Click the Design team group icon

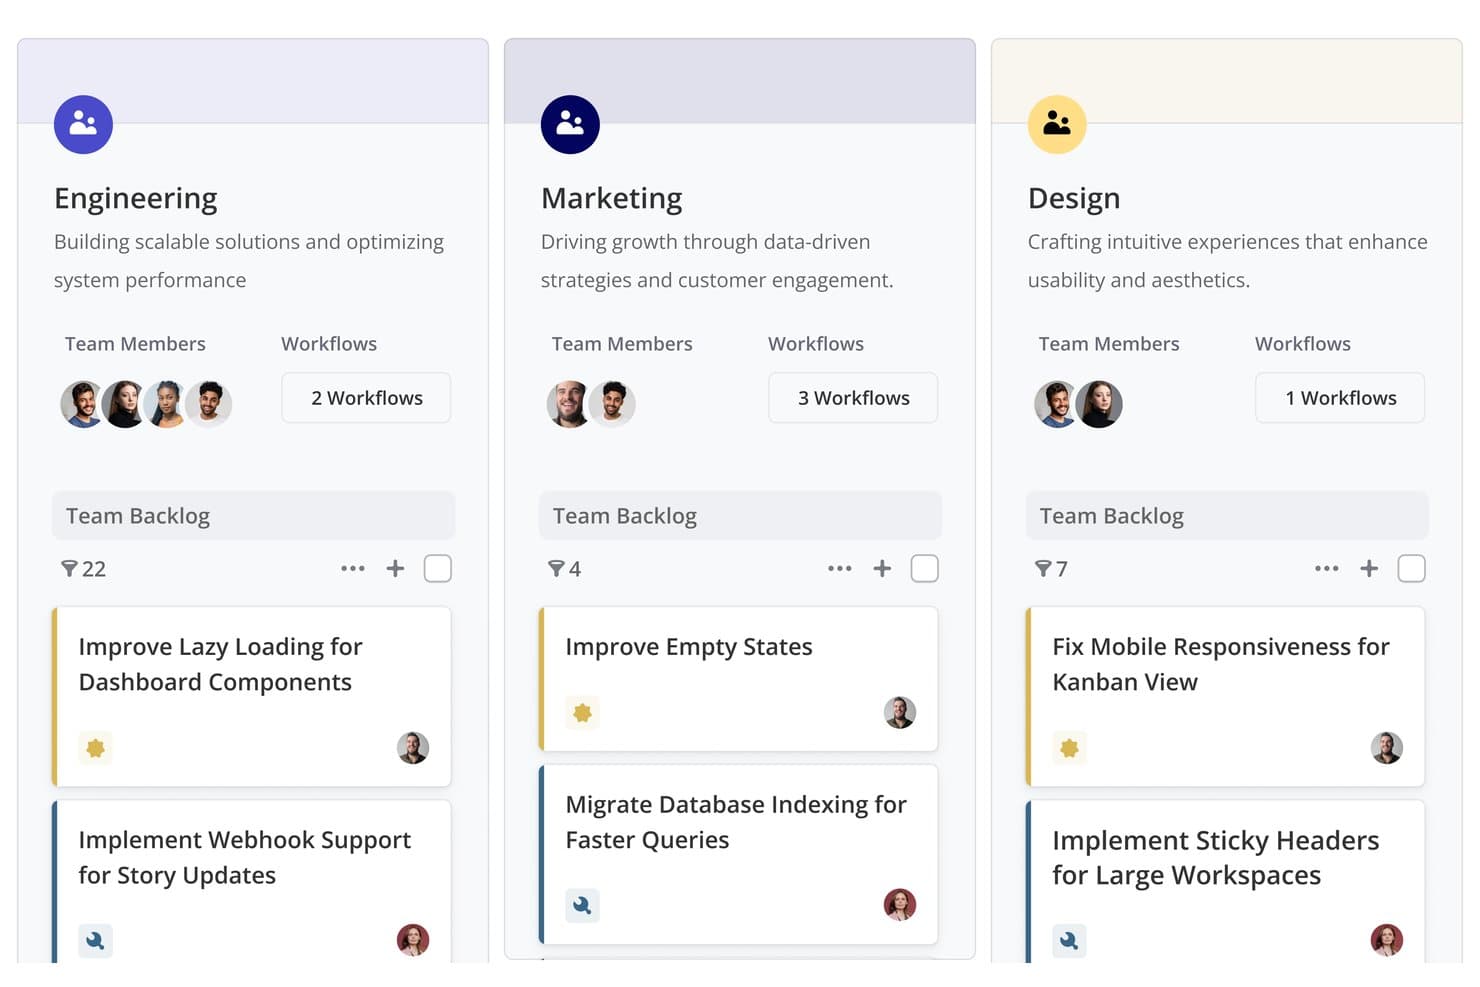1057,124
